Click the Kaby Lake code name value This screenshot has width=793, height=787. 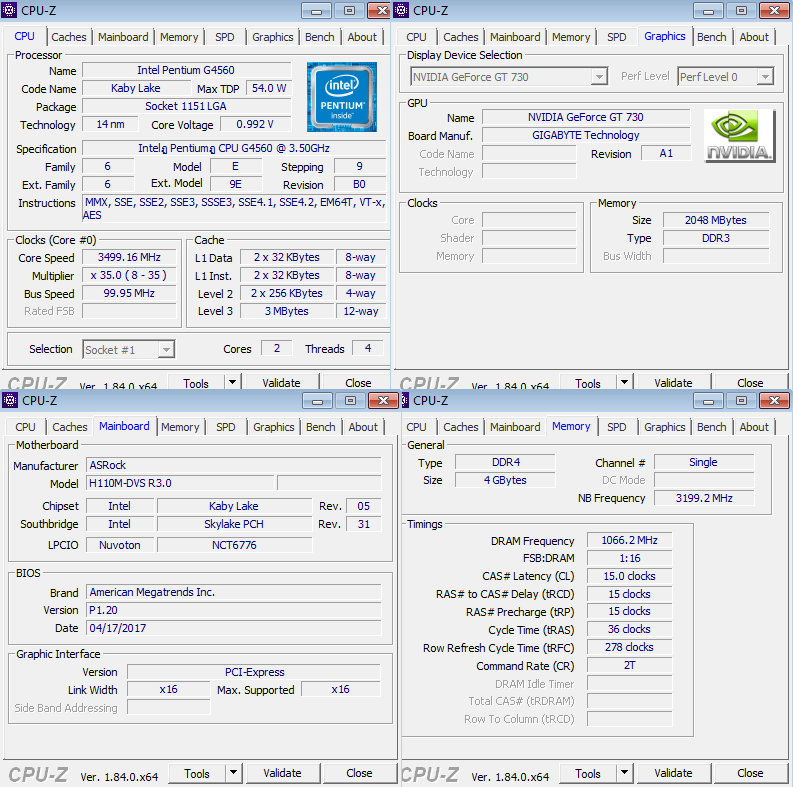coord(136,88)
